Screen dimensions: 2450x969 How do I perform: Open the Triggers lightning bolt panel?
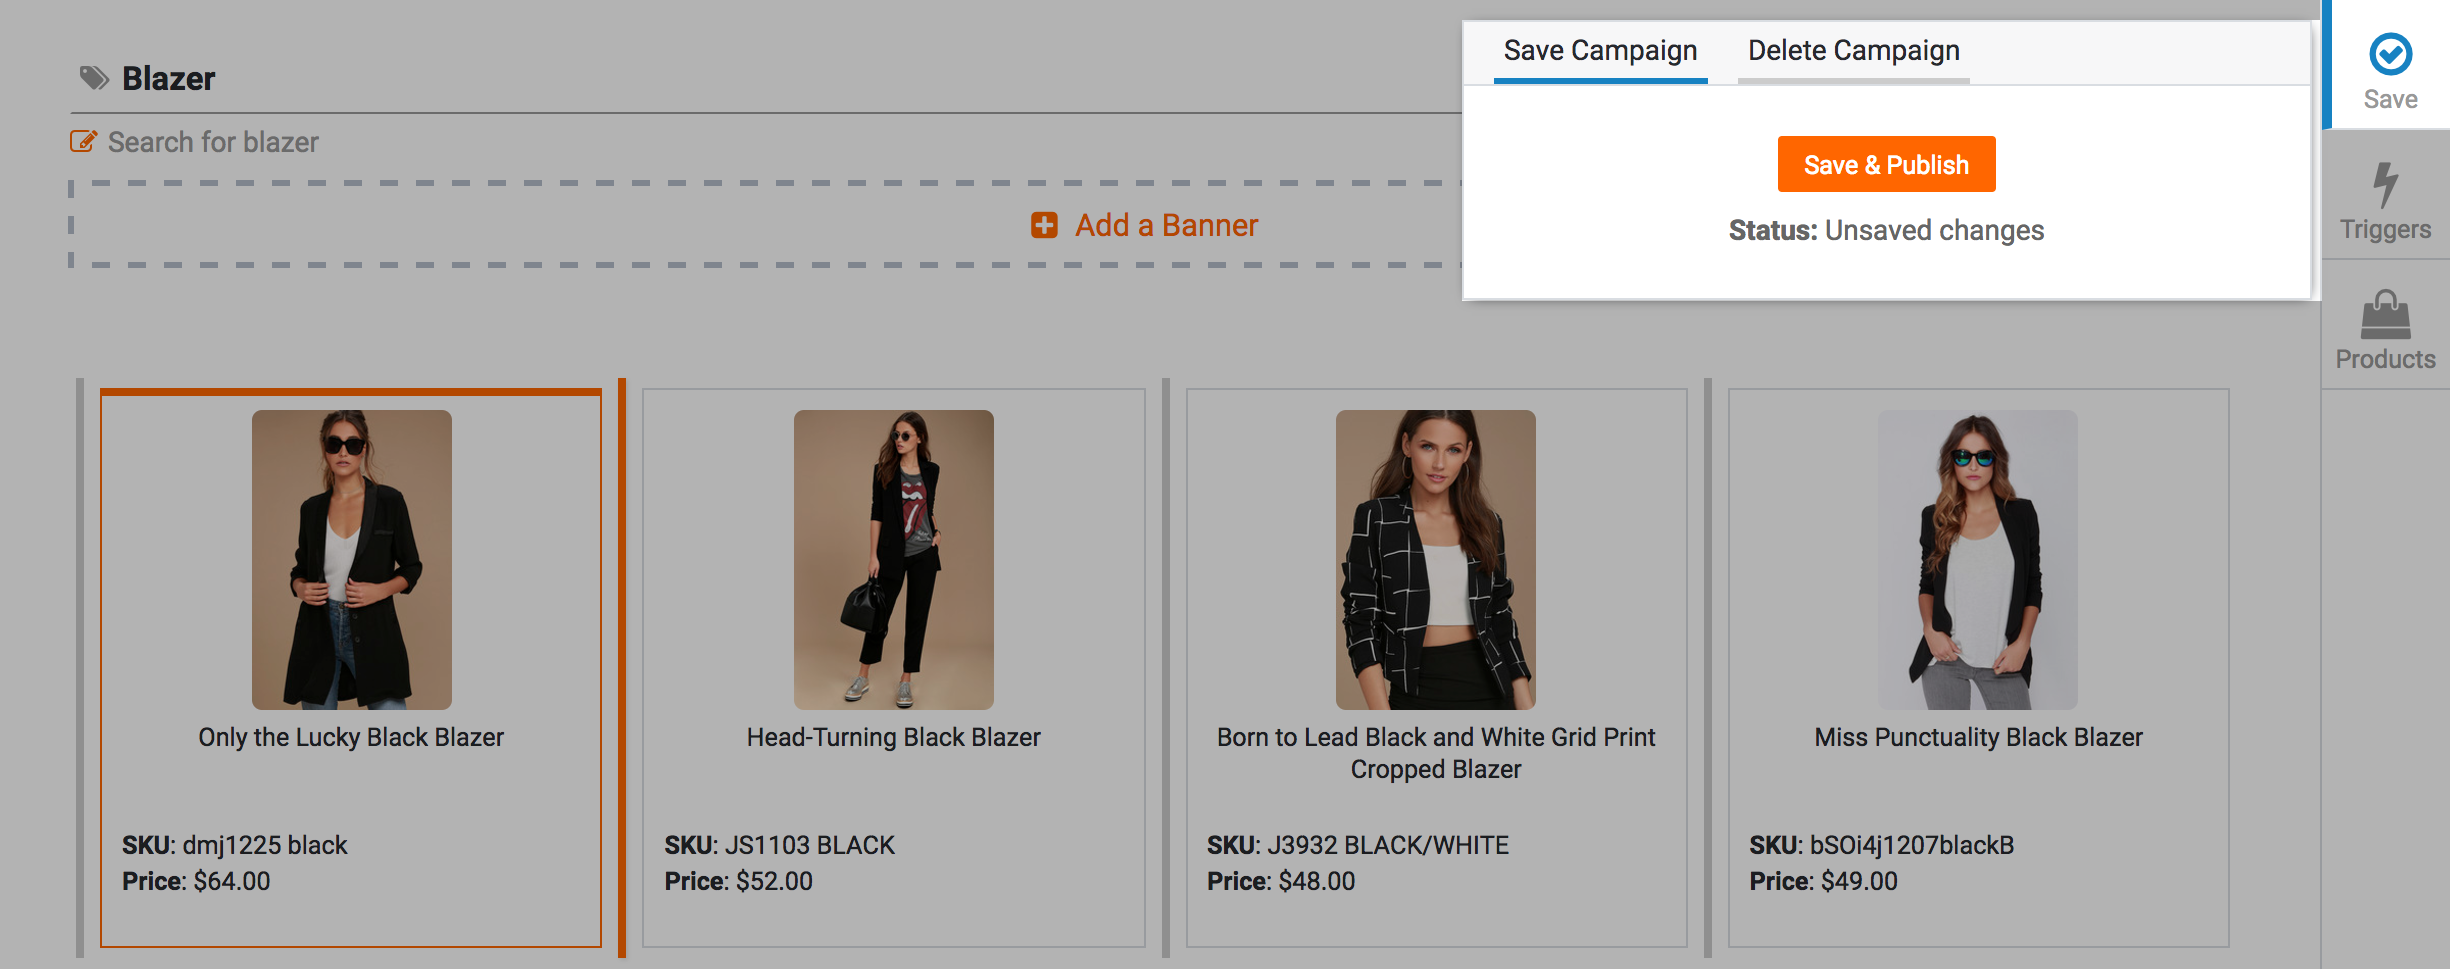(2385, 185)
